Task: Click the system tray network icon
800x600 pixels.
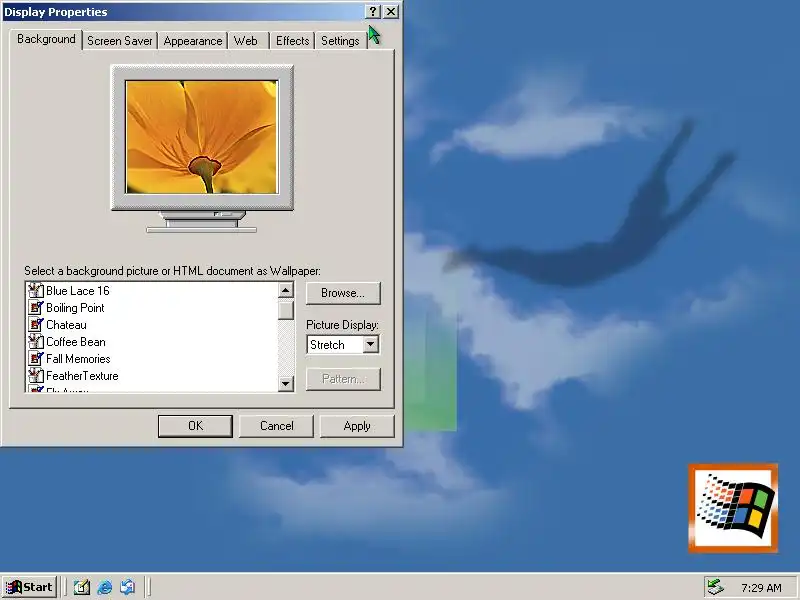Action: pyautogui.click(x=715, y=587)
